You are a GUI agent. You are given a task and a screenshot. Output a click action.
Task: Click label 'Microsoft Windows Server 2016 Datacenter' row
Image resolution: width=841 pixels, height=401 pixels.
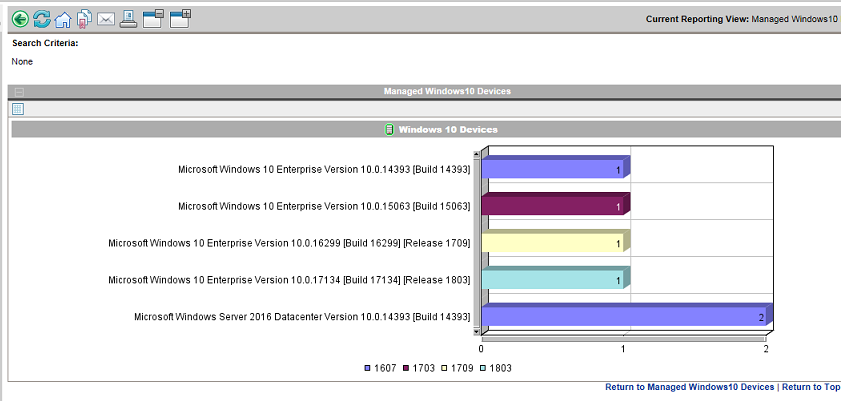coord(302,317)
